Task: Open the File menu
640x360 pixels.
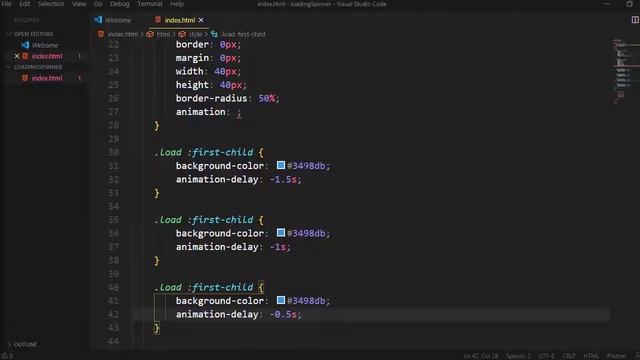Action: point(6,4)
